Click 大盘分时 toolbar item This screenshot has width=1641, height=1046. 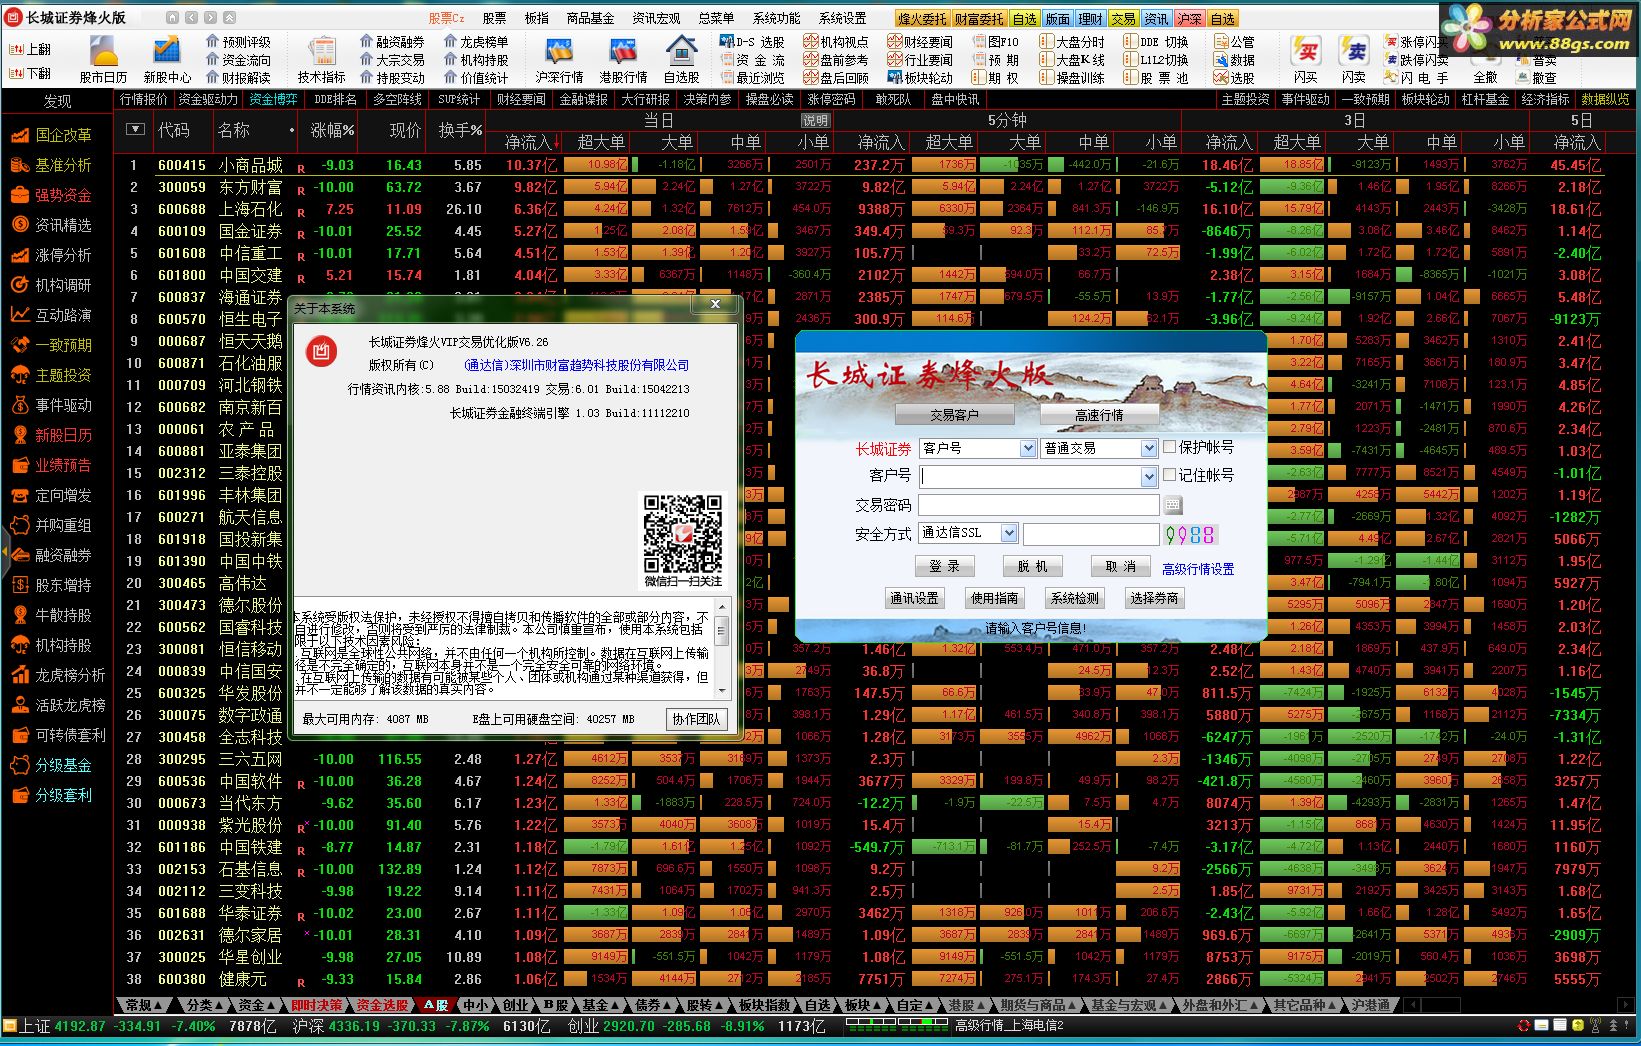[1072, 42]
